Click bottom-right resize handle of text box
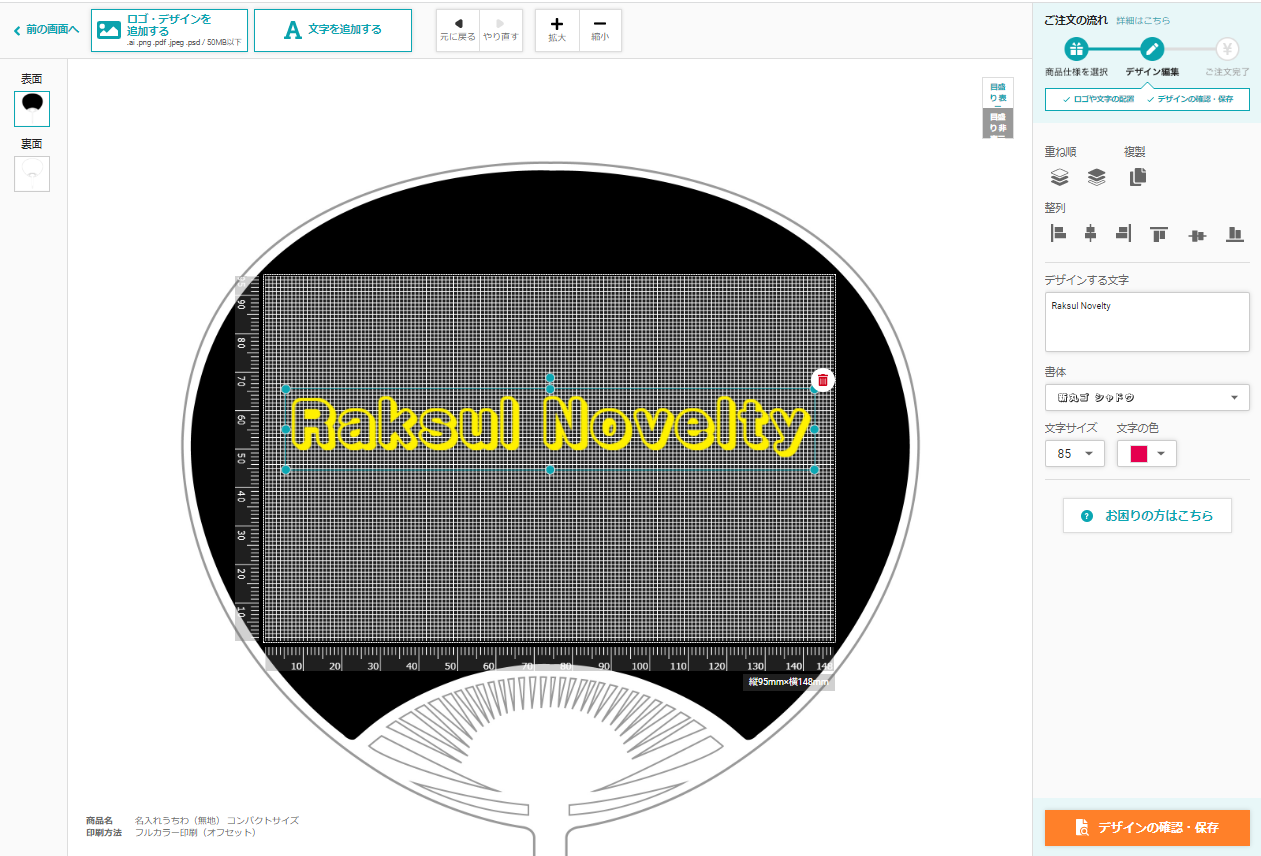This screenshot has height=856, width=1261. click(814, 469)
